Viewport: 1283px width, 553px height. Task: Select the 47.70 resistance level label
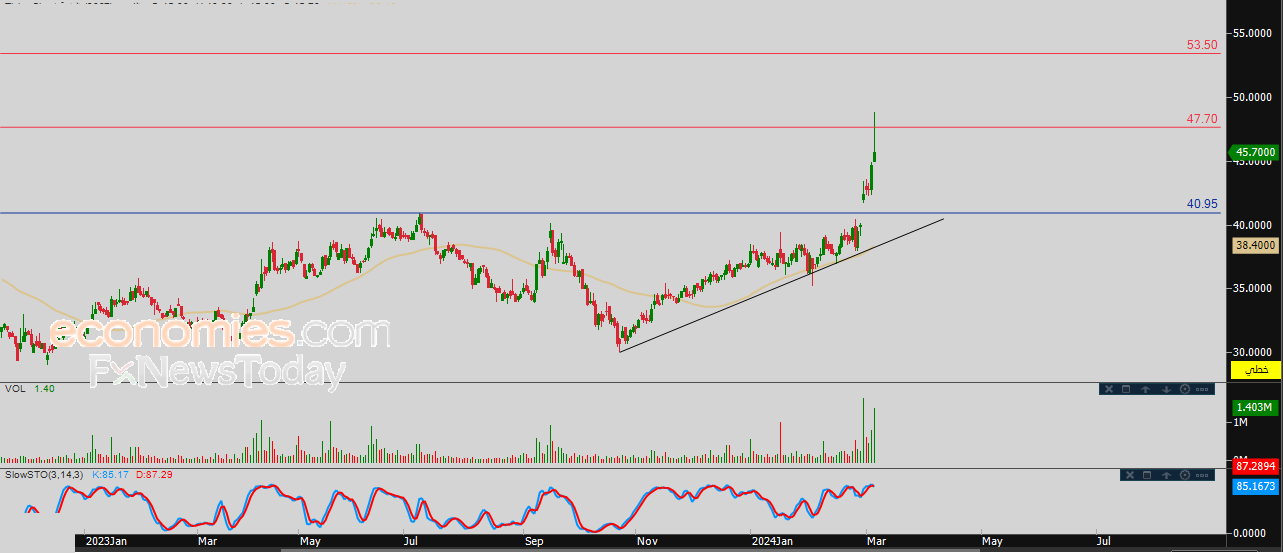tap(1202, 119)
